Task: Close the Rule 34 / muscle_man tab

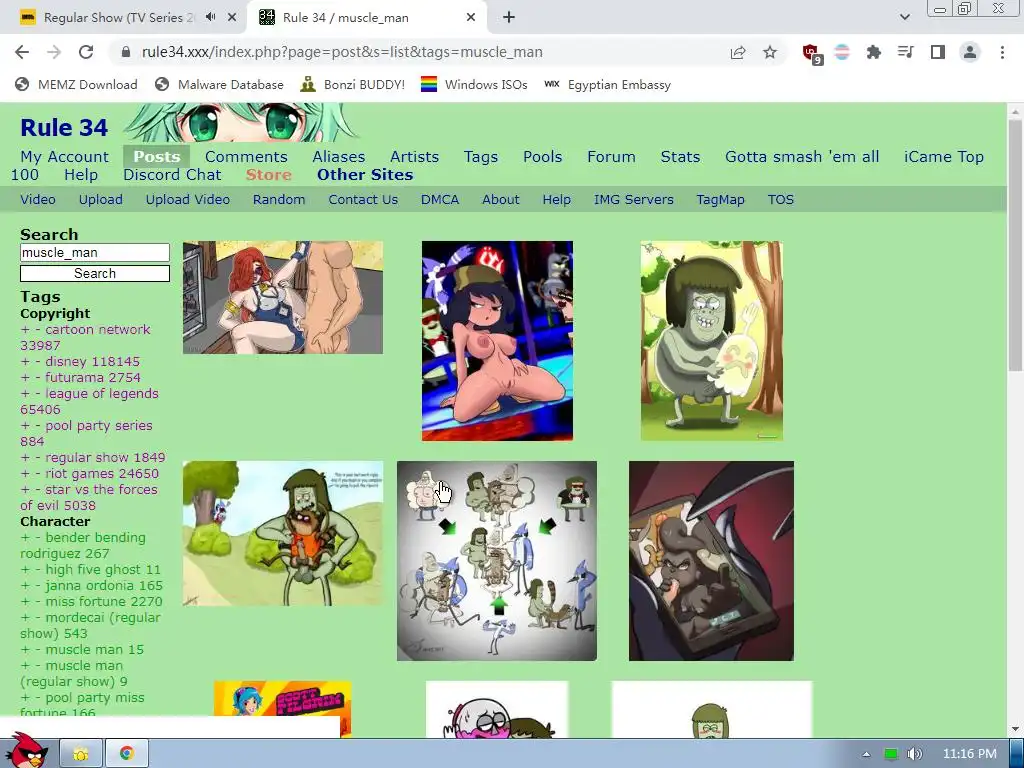Action: tap(471, 18)
